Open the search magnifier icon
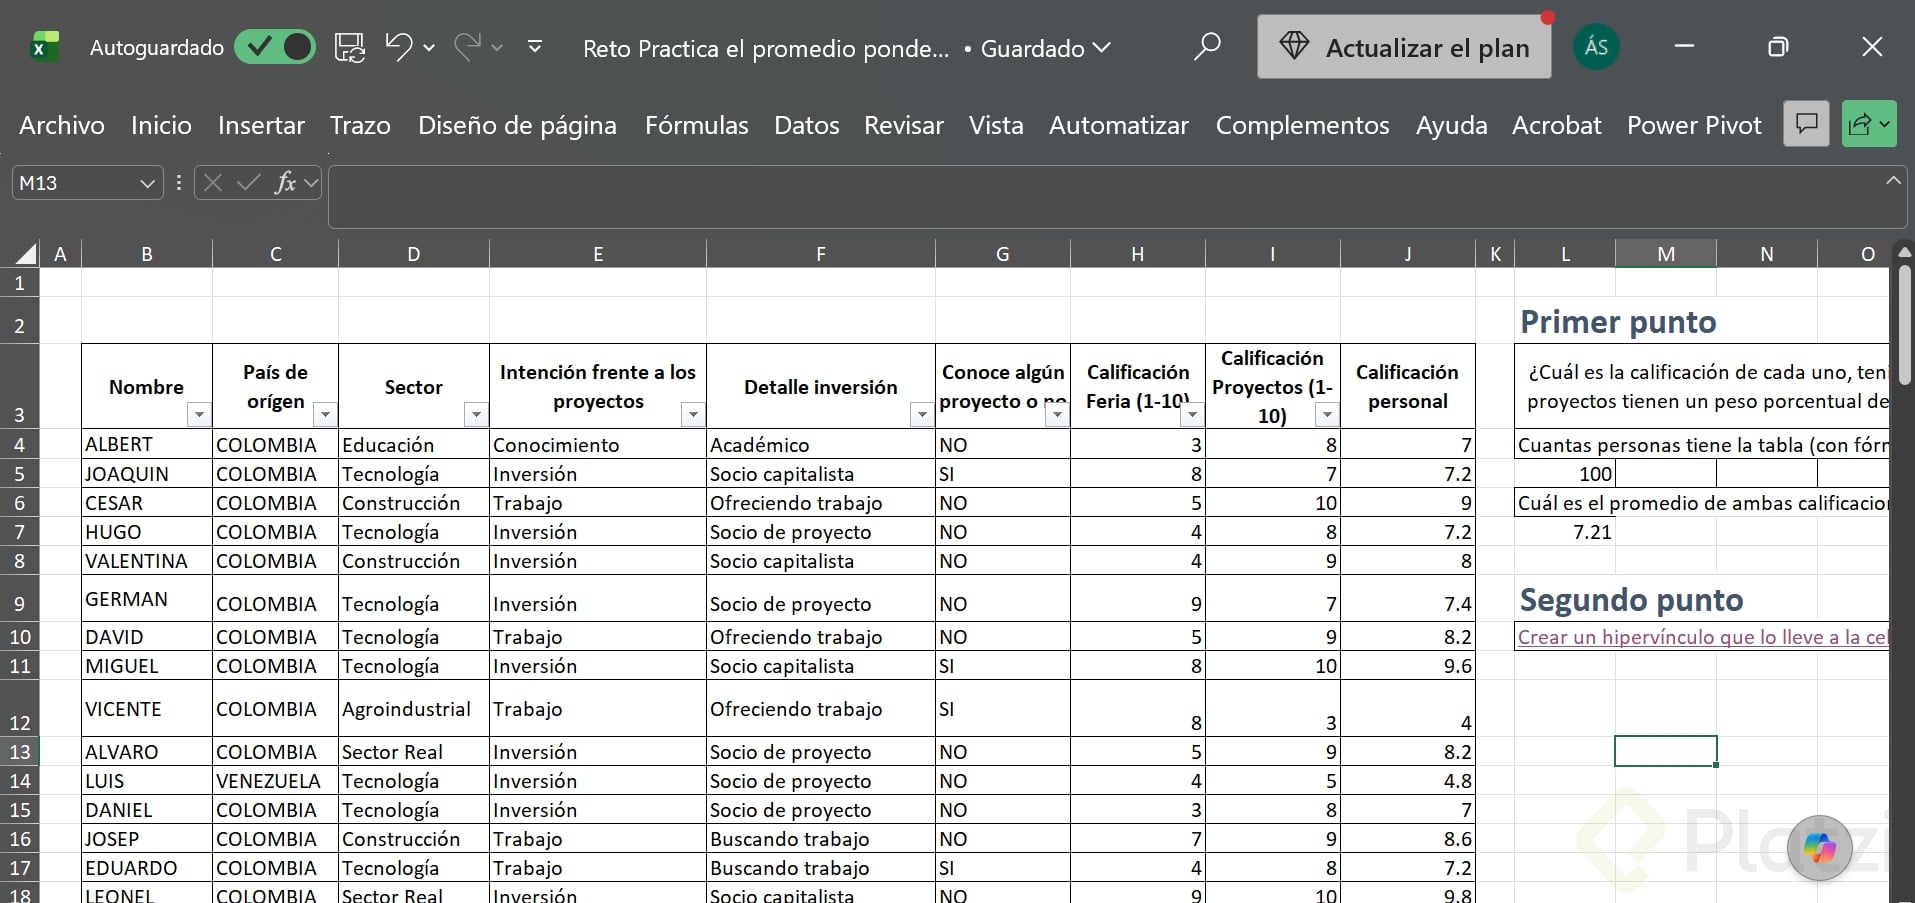The height and width of the screenshot is (903, 1915). pos(1207,46)
